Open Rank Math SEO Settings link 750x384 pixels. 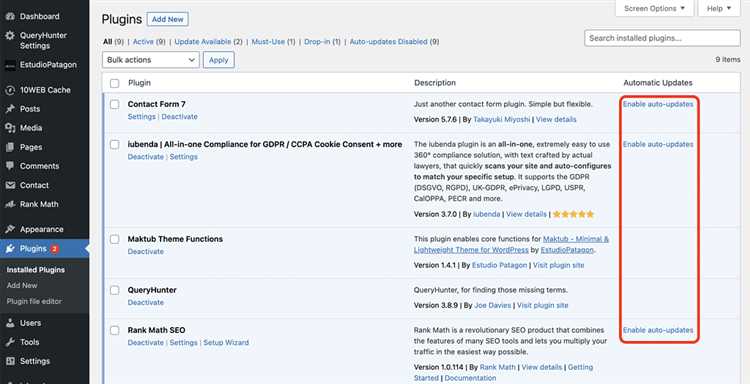[x=184, y=343]
